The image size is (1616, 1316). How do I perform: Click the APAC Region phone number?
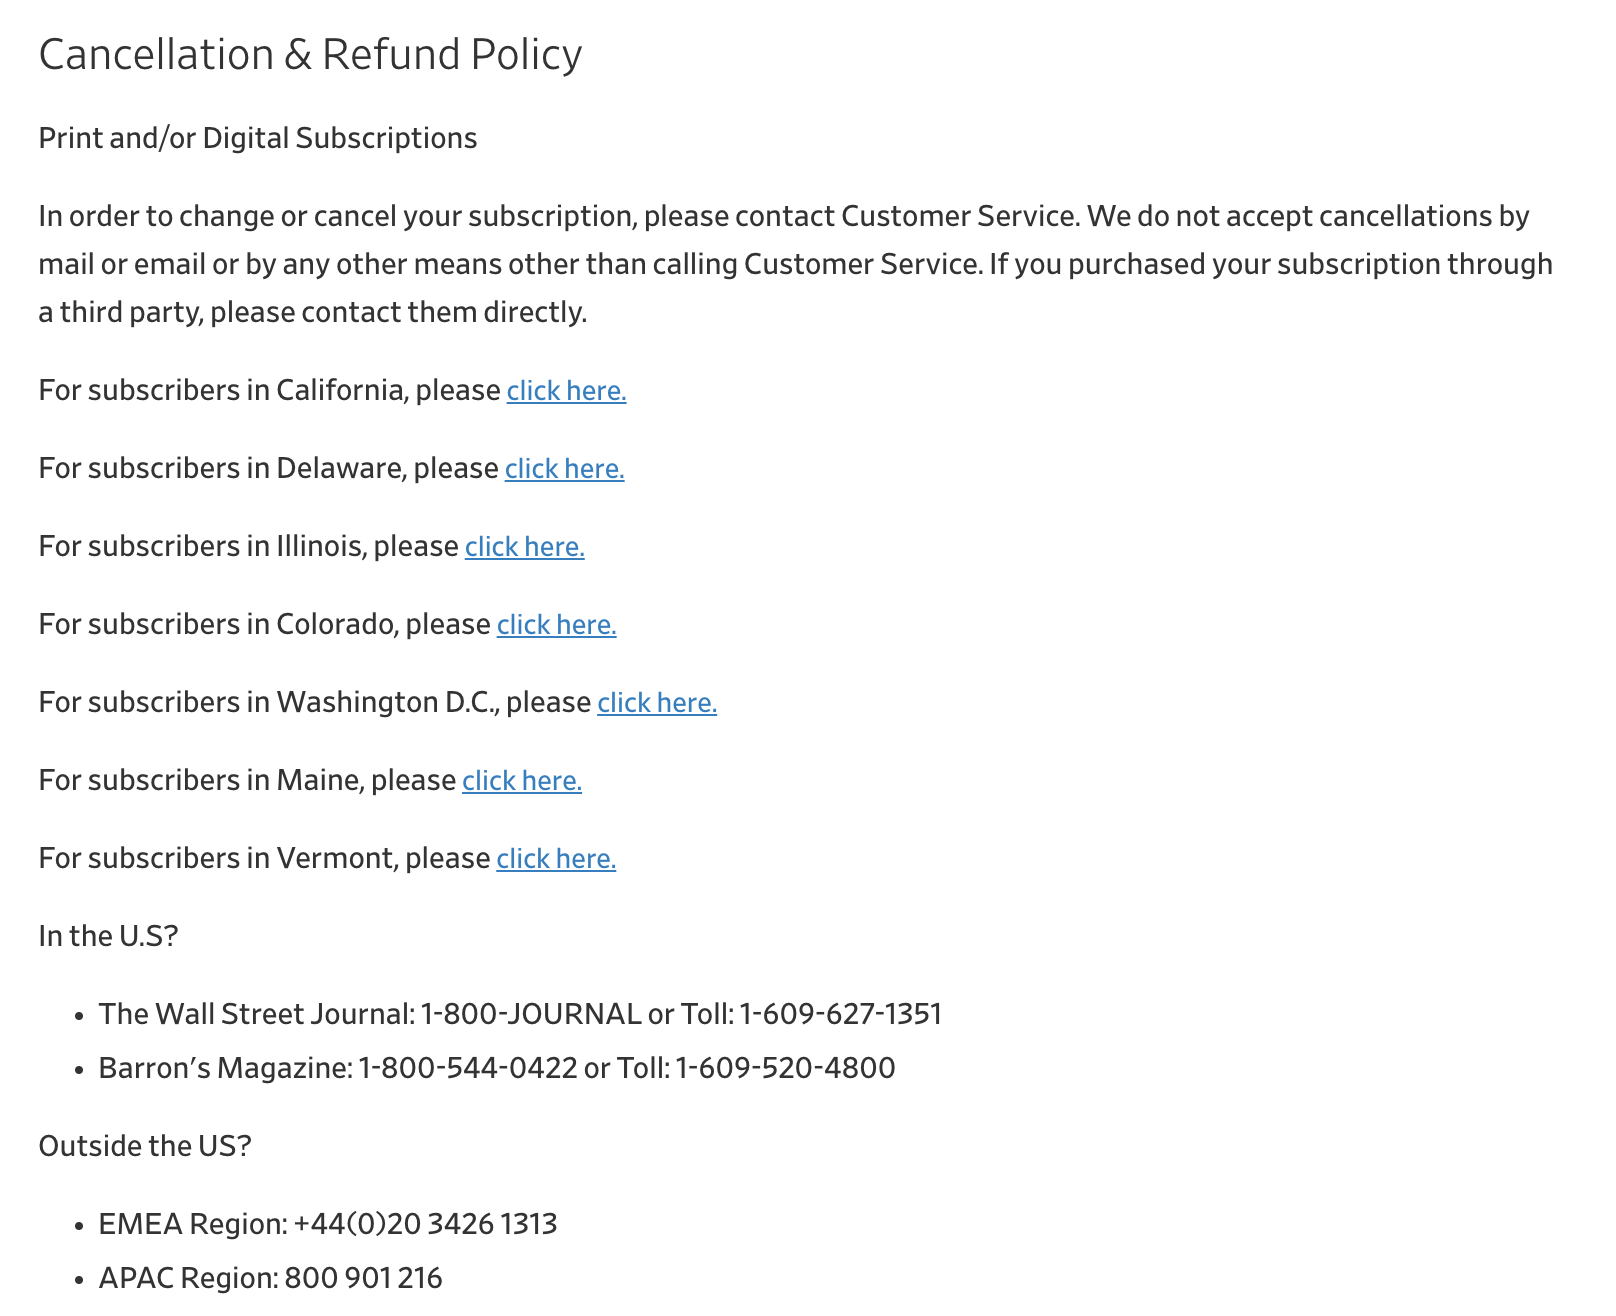coord(363,1278)
